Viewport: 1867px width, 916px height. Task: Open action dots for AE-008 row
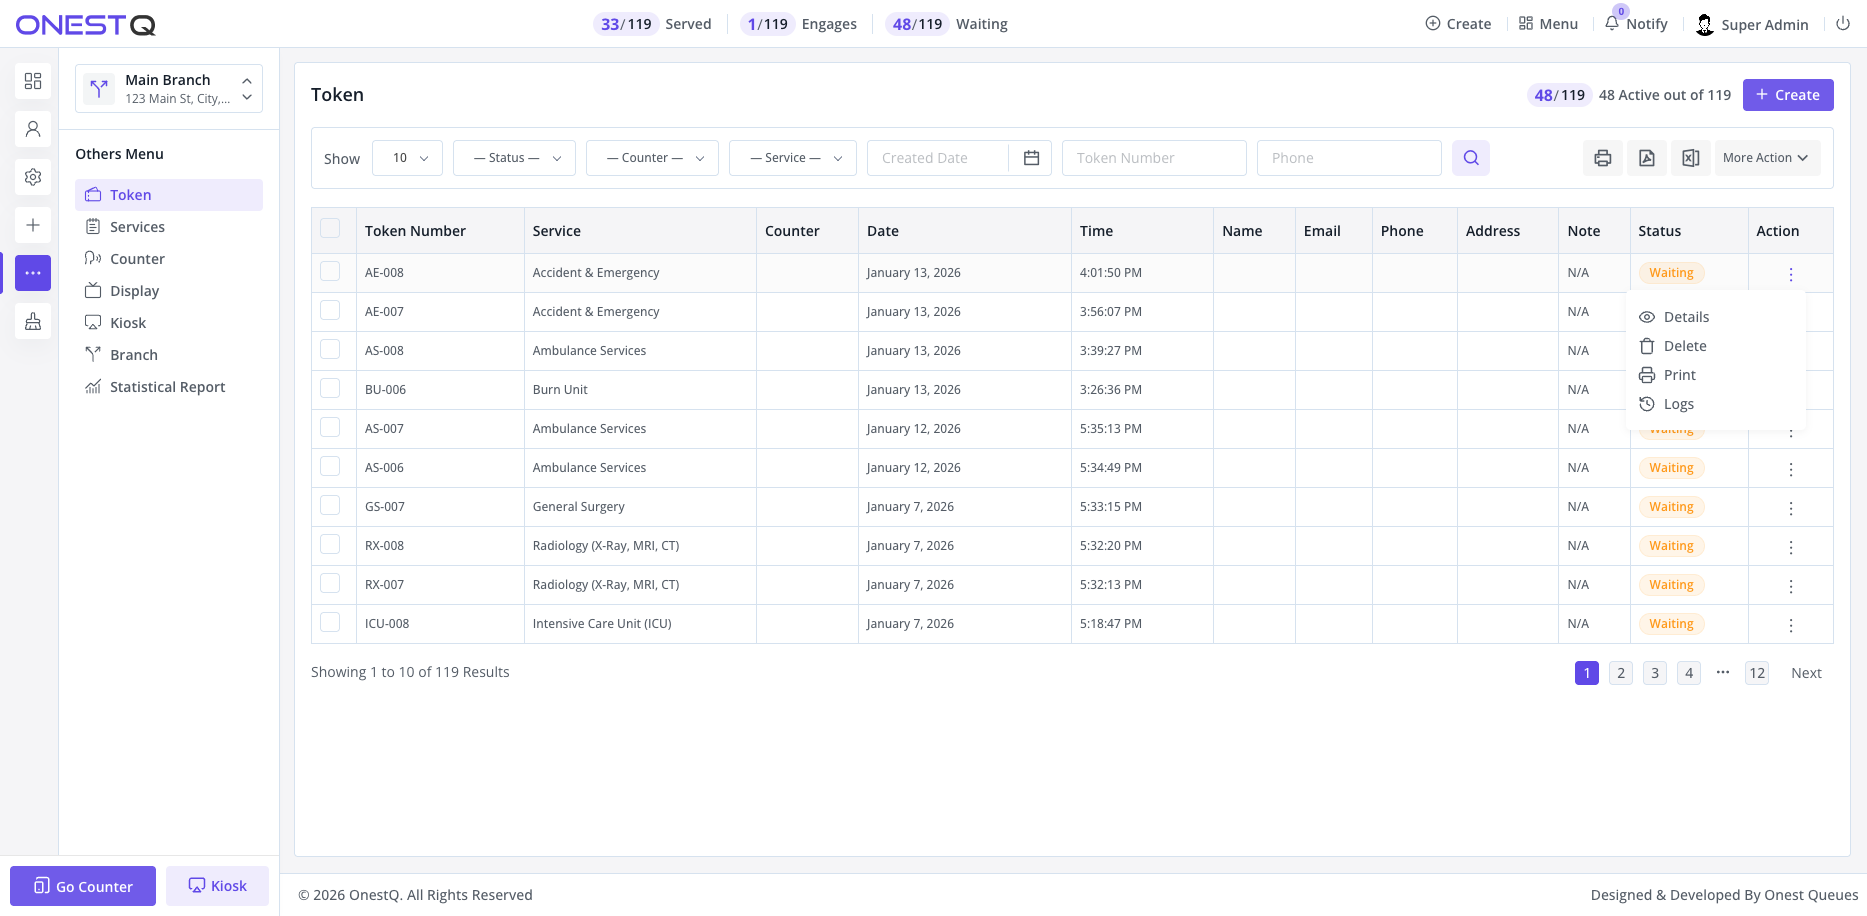point(1791,274)
